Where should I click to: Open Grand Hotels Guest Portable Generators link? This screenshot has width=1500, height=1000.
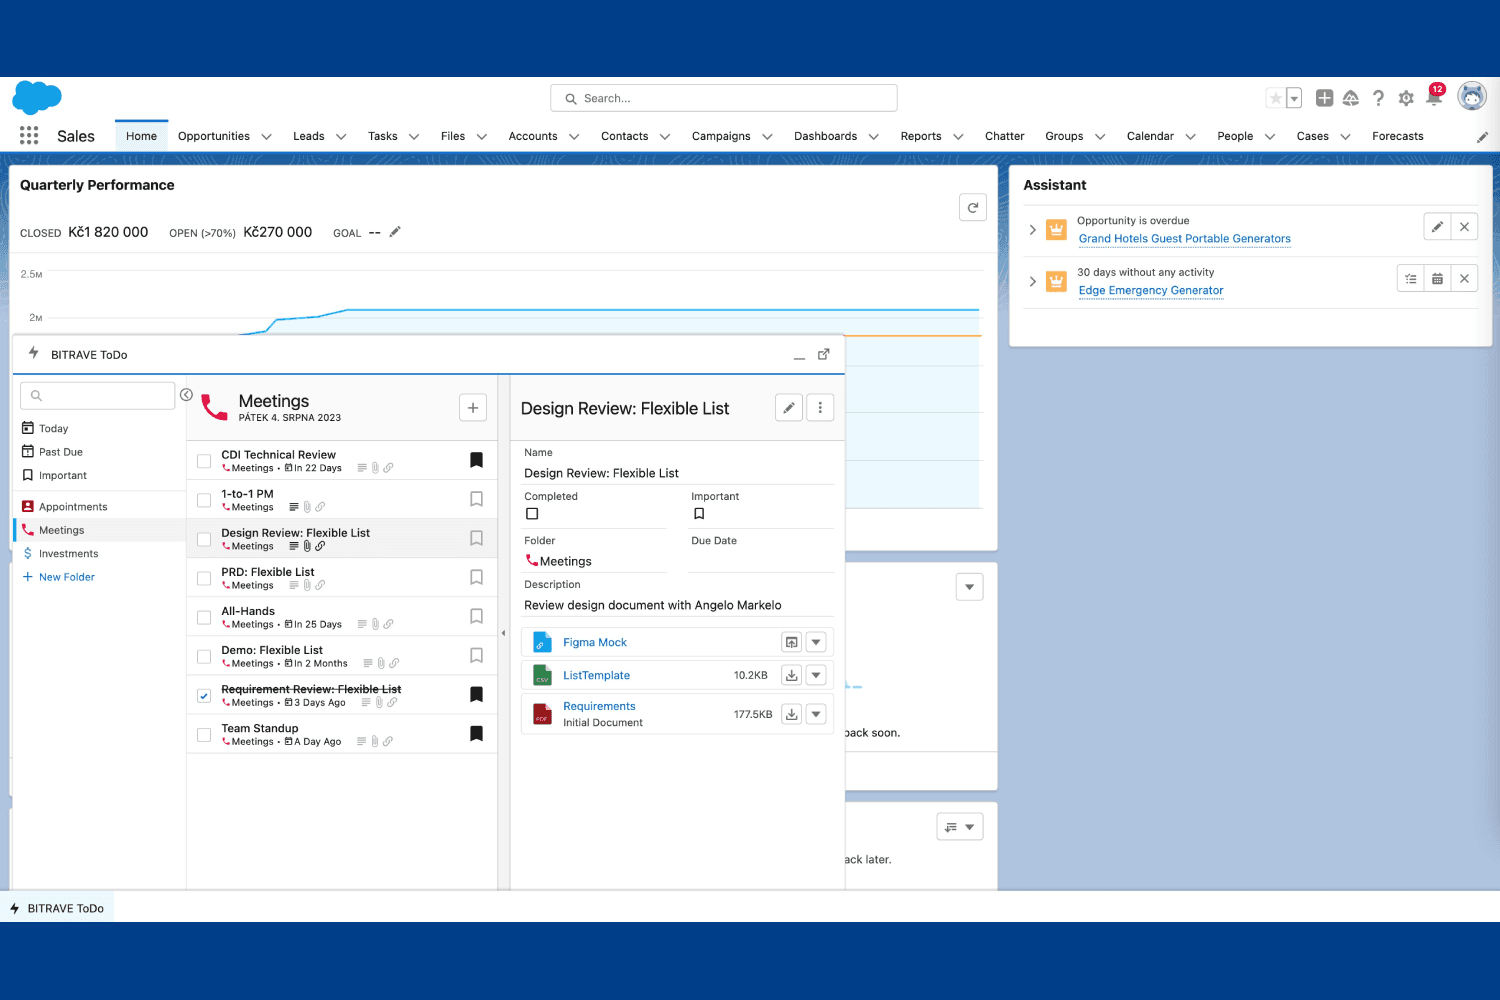[x=1184, y=239]
